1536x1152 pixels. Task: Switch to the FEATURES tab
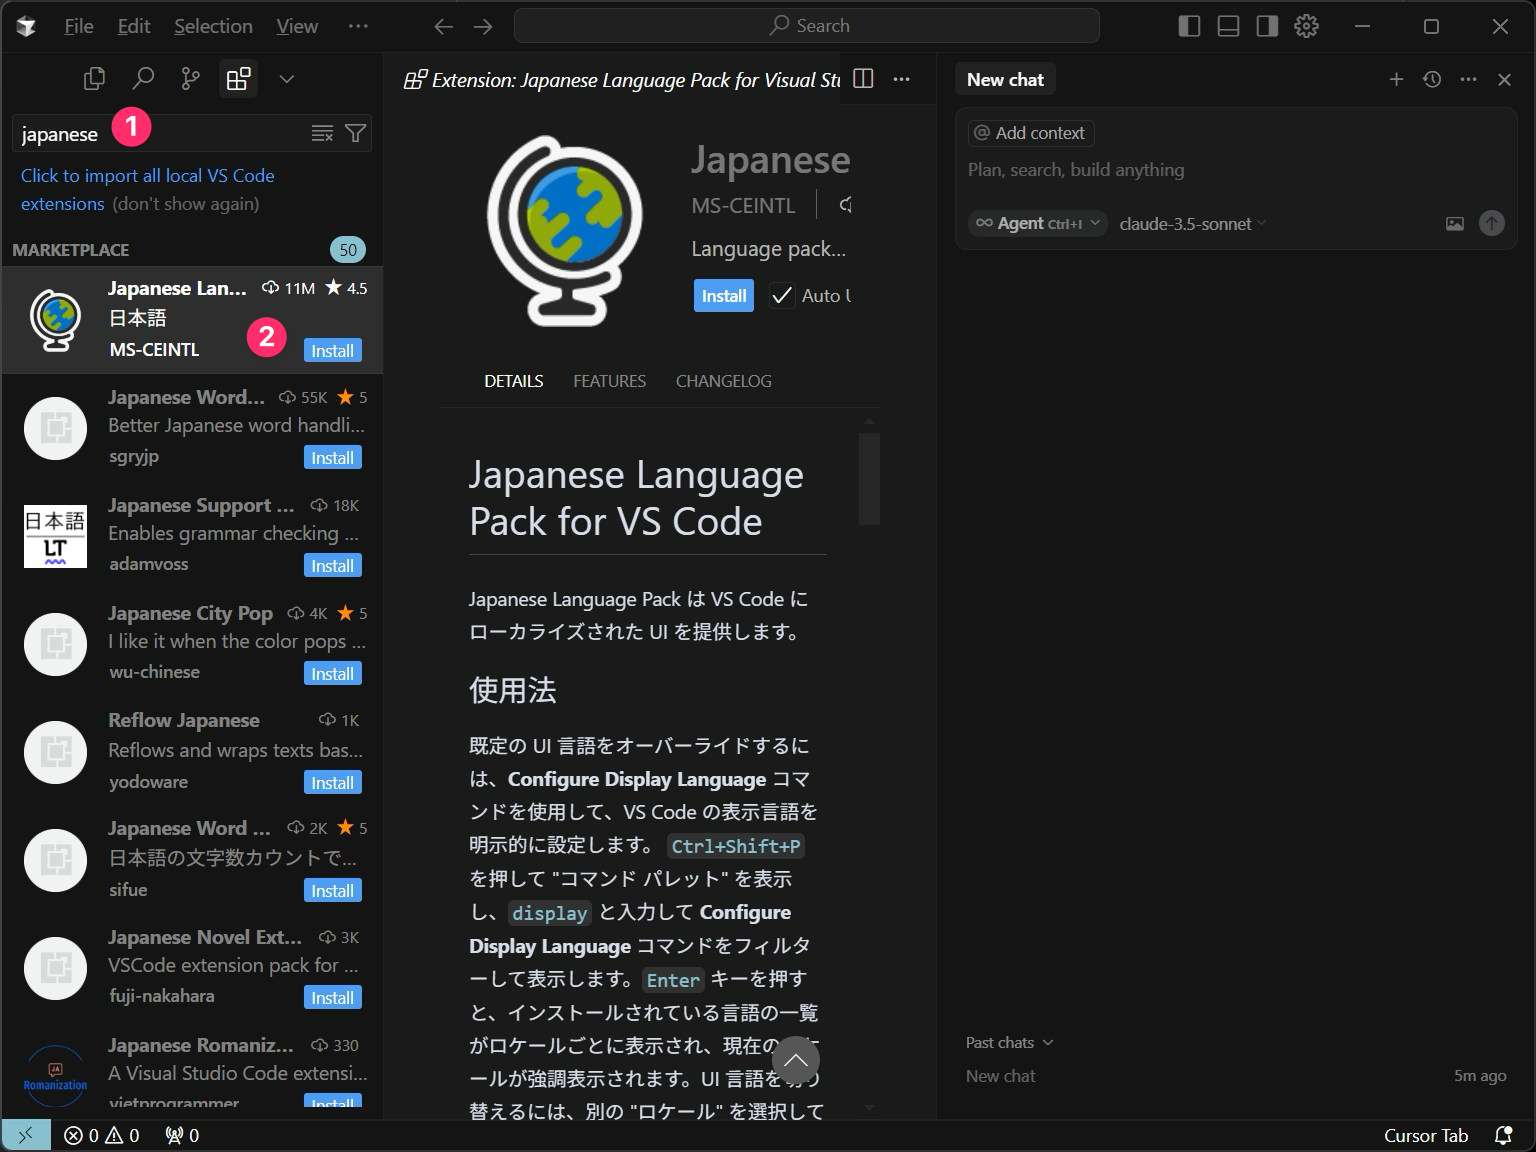pos(609,381)
